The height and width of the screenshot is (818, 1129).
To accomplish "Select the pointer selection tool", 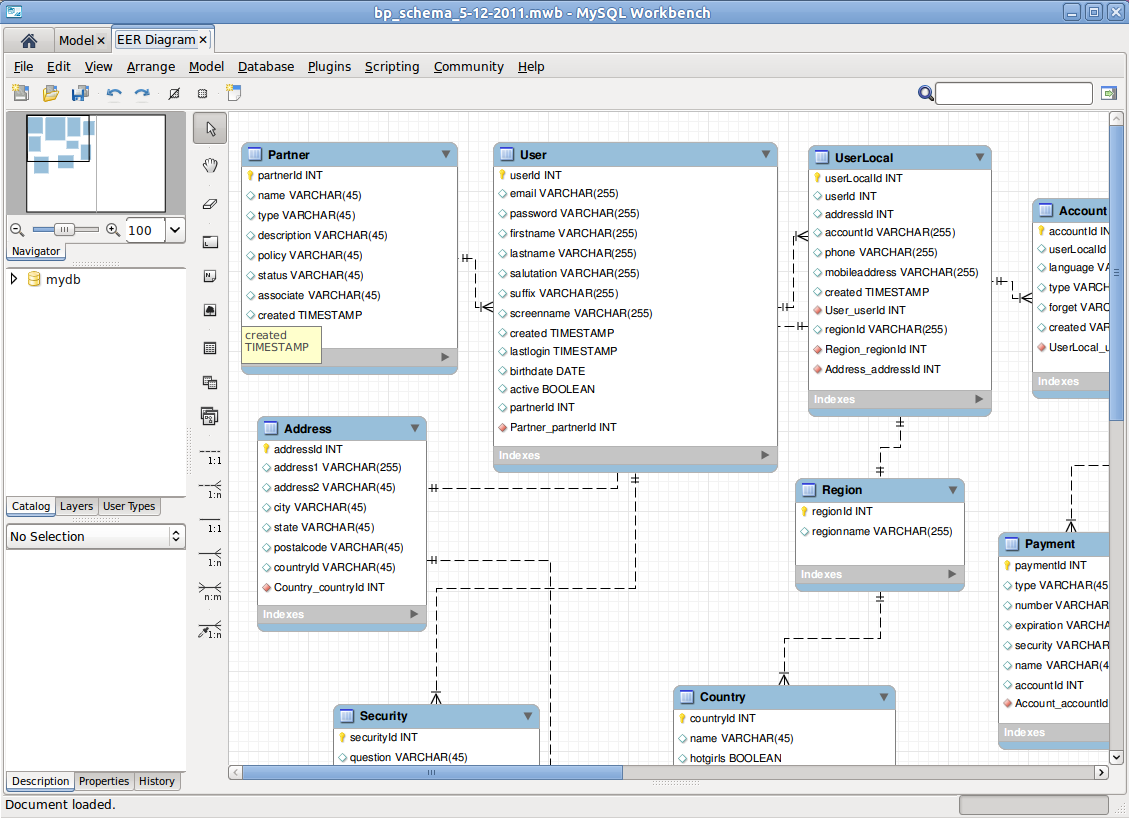I will 210,128.
